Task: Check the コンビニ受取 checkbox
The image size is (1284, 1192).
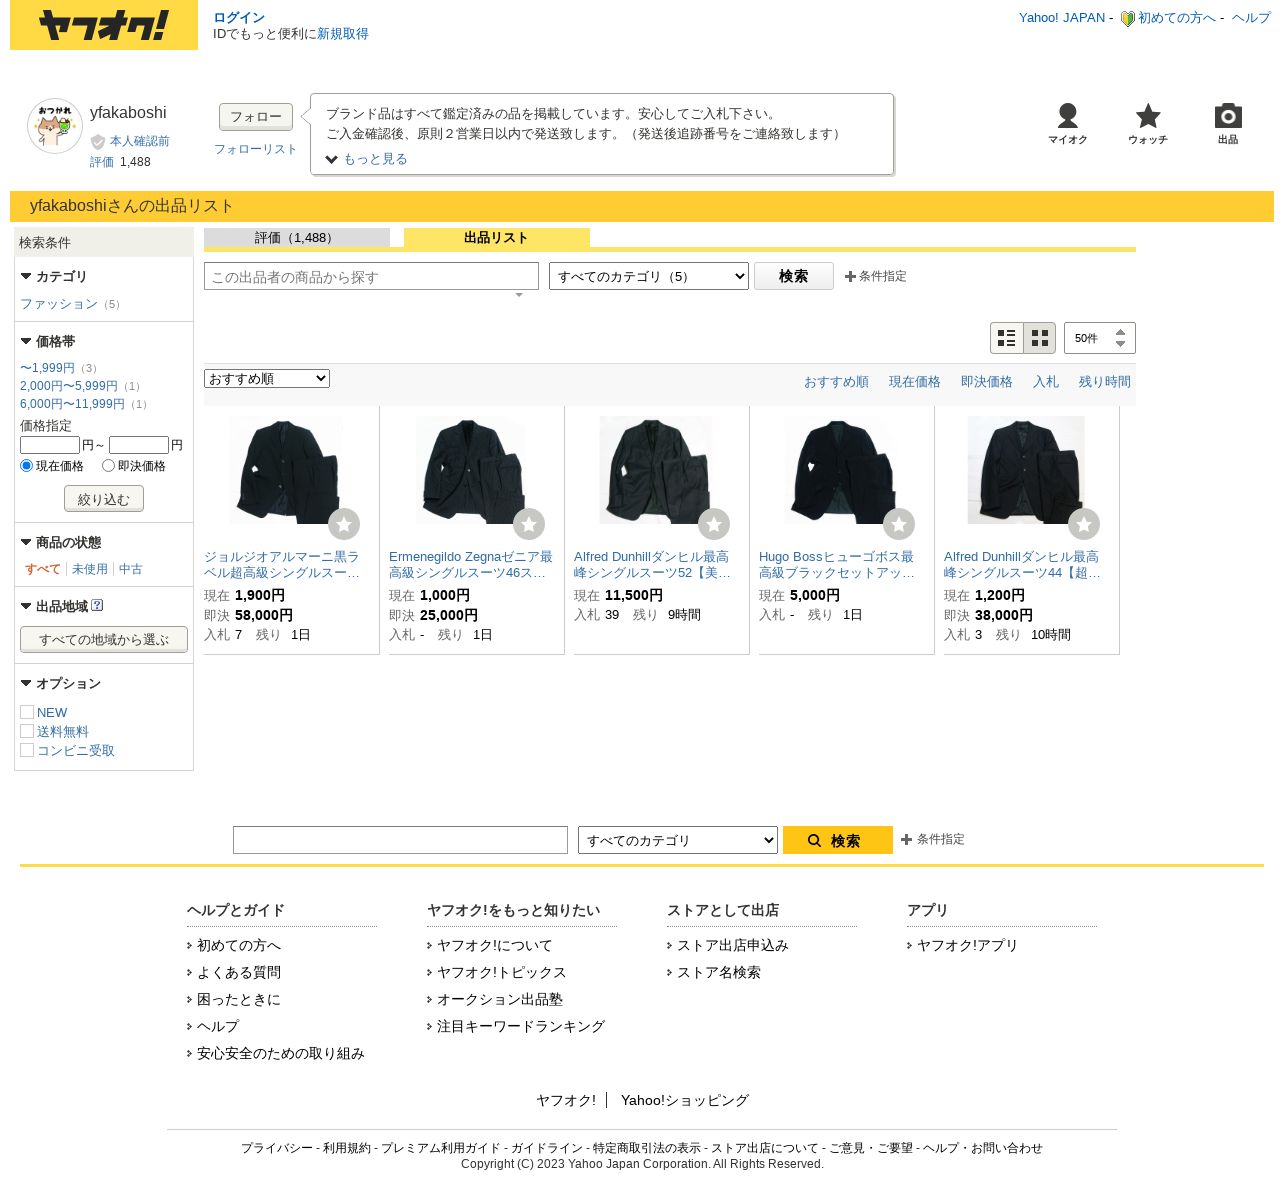Action: (x=27, y=750)
